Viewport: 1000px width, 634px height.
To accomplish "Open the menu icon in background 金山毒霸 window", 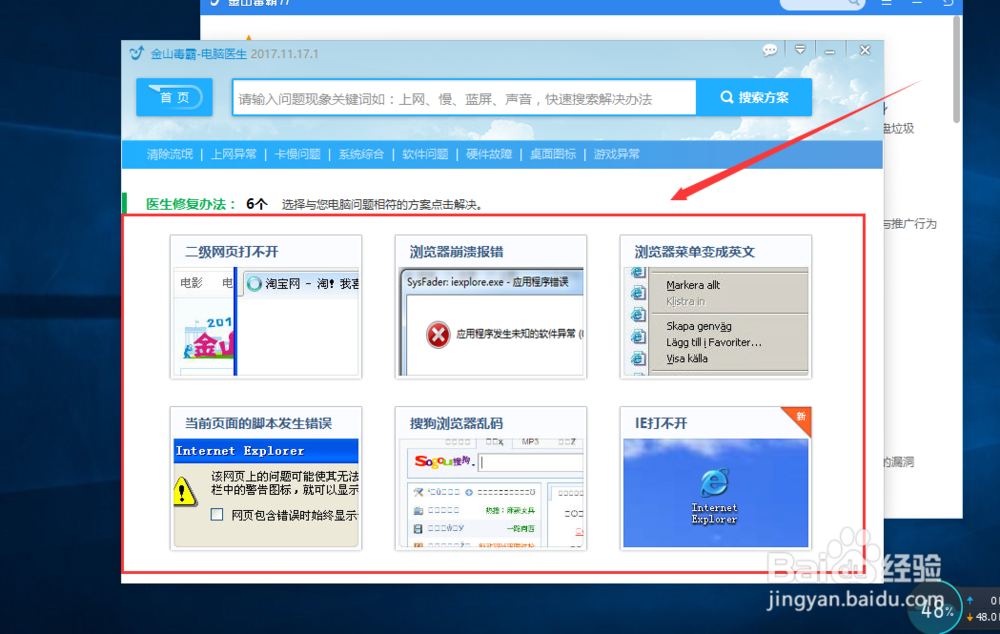I will (886, 3).
